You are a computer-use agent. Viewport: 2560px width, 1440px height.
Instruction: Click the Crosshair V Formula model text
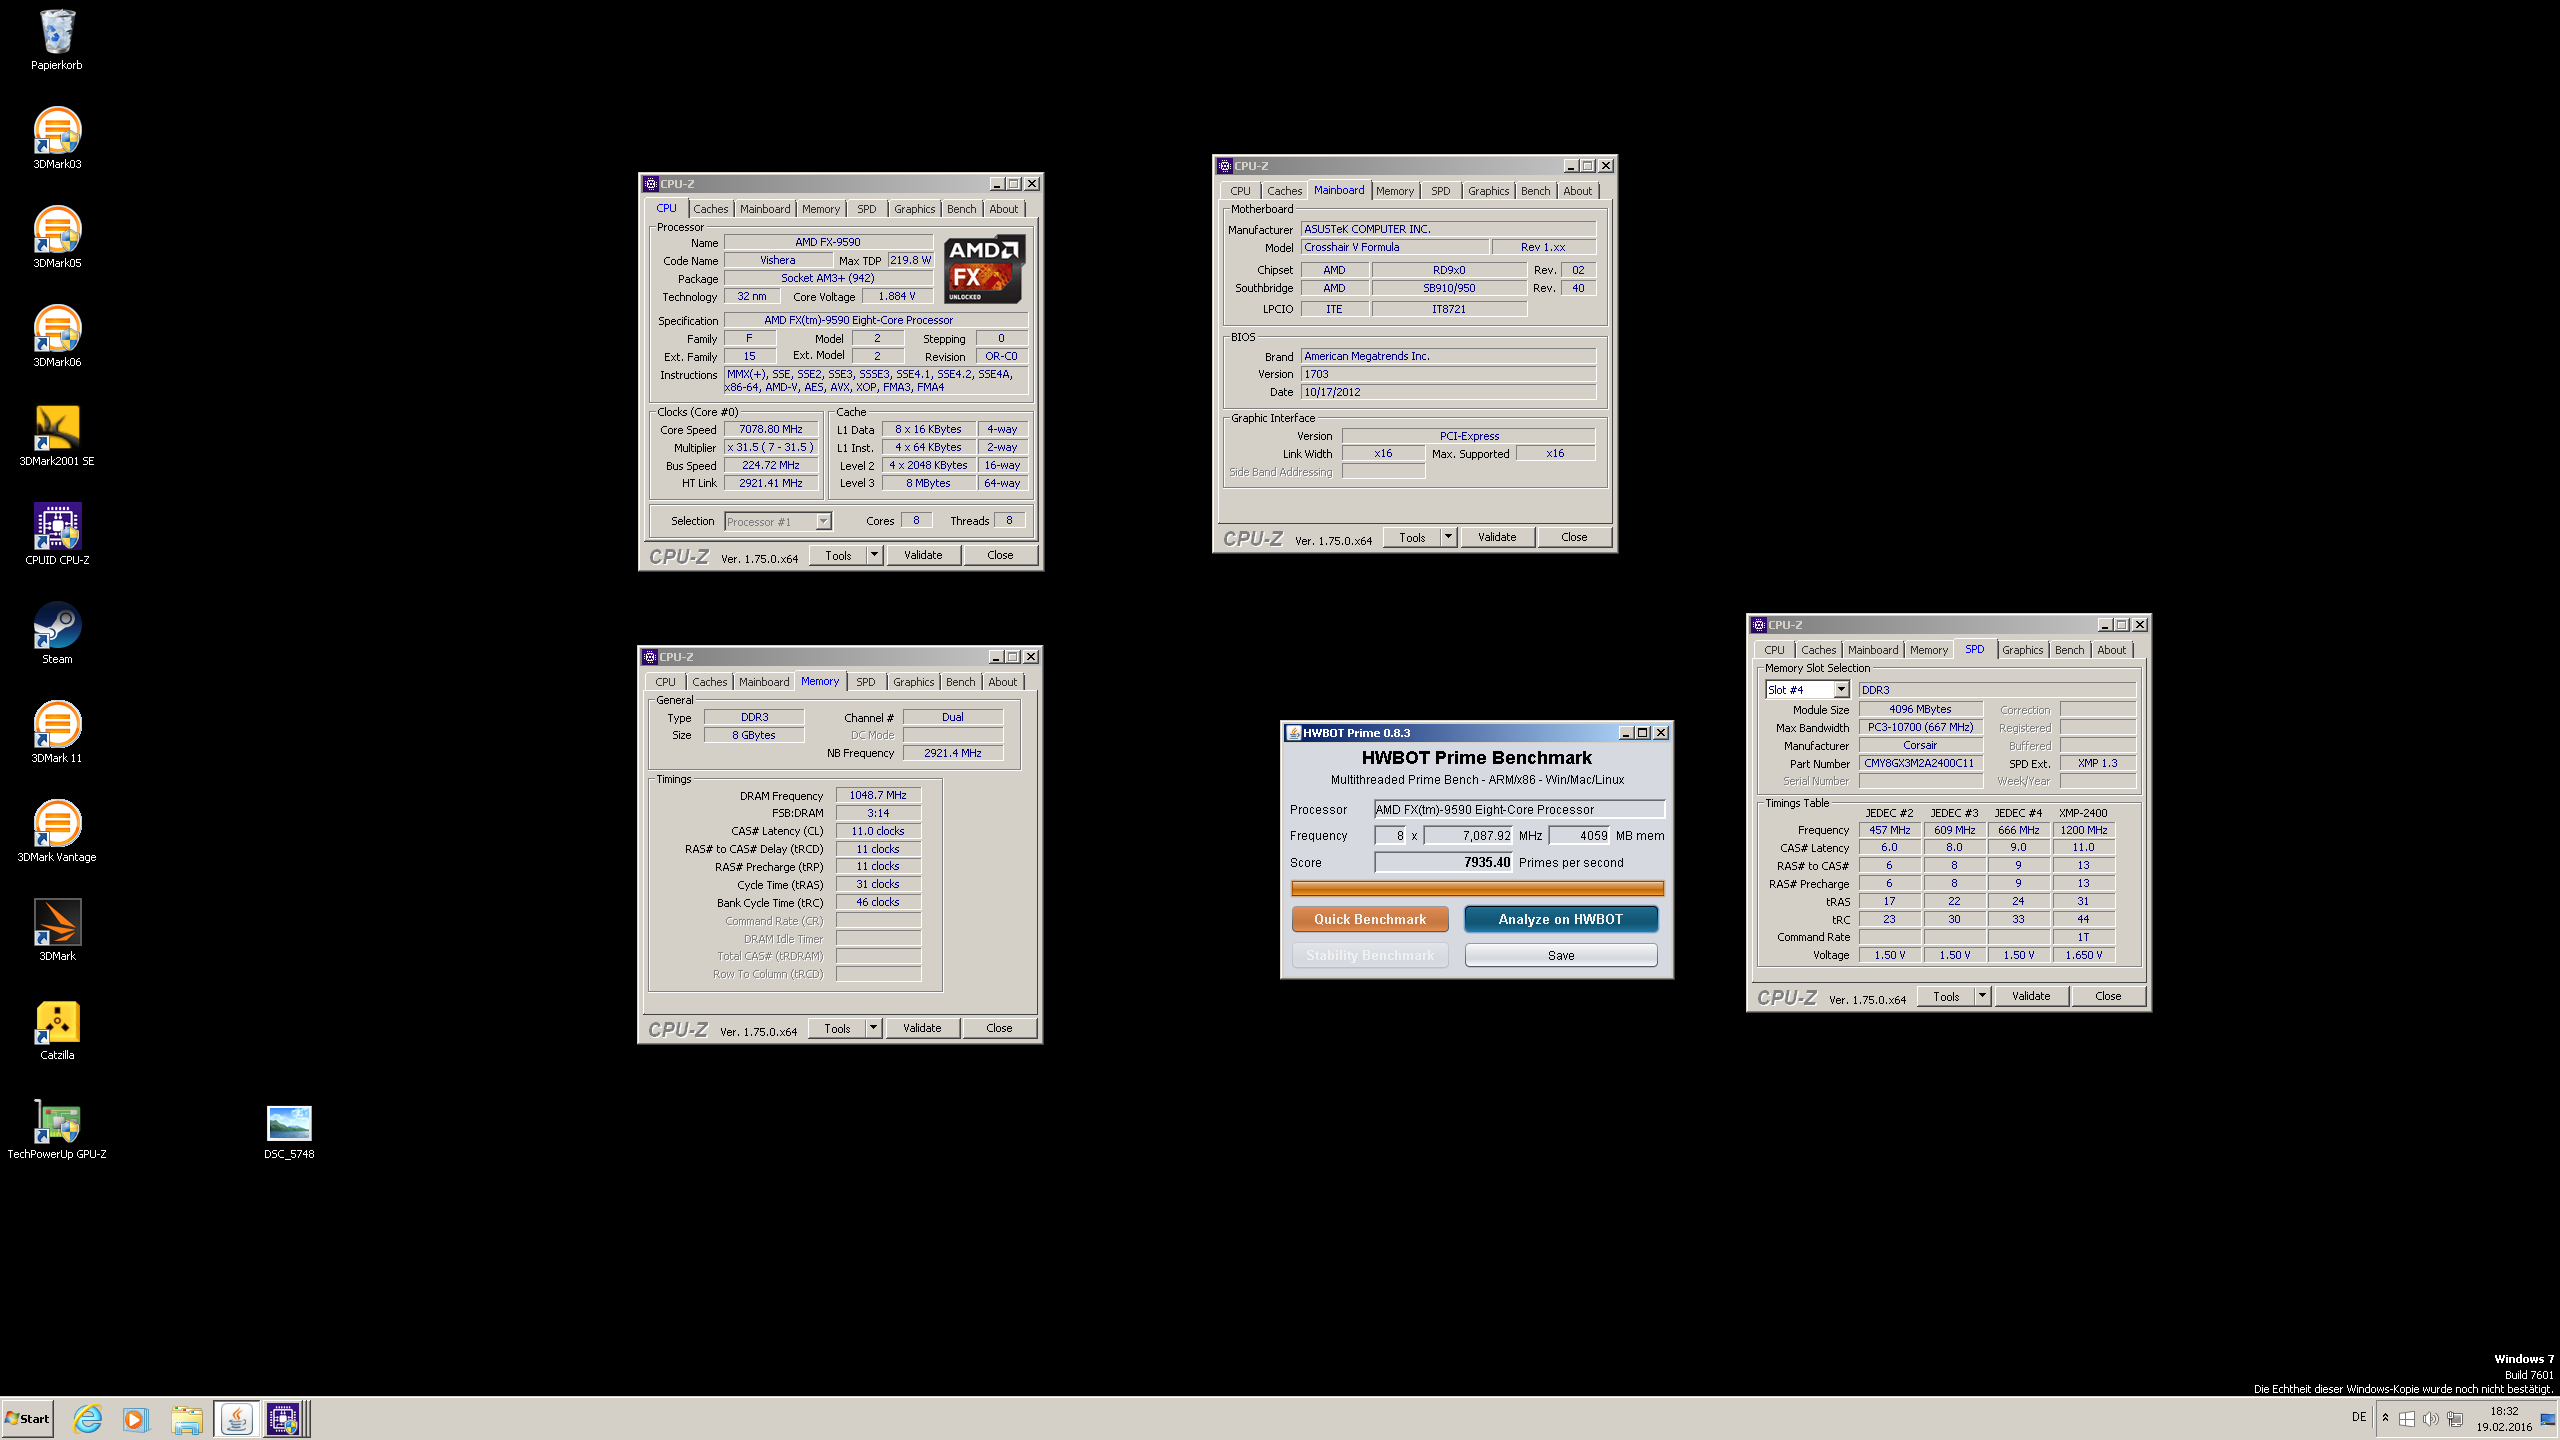coord(1351,247)
